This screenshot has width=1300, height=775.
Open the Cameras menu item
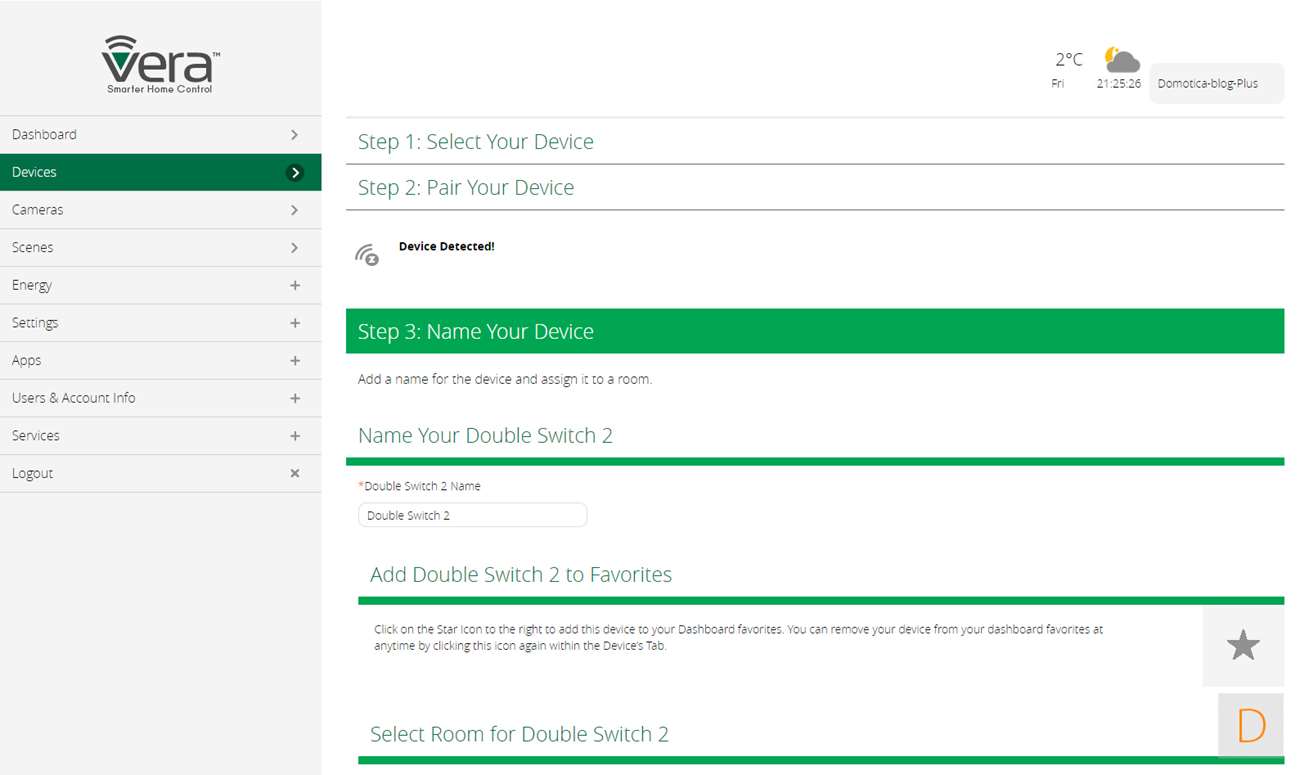[38, 210]
